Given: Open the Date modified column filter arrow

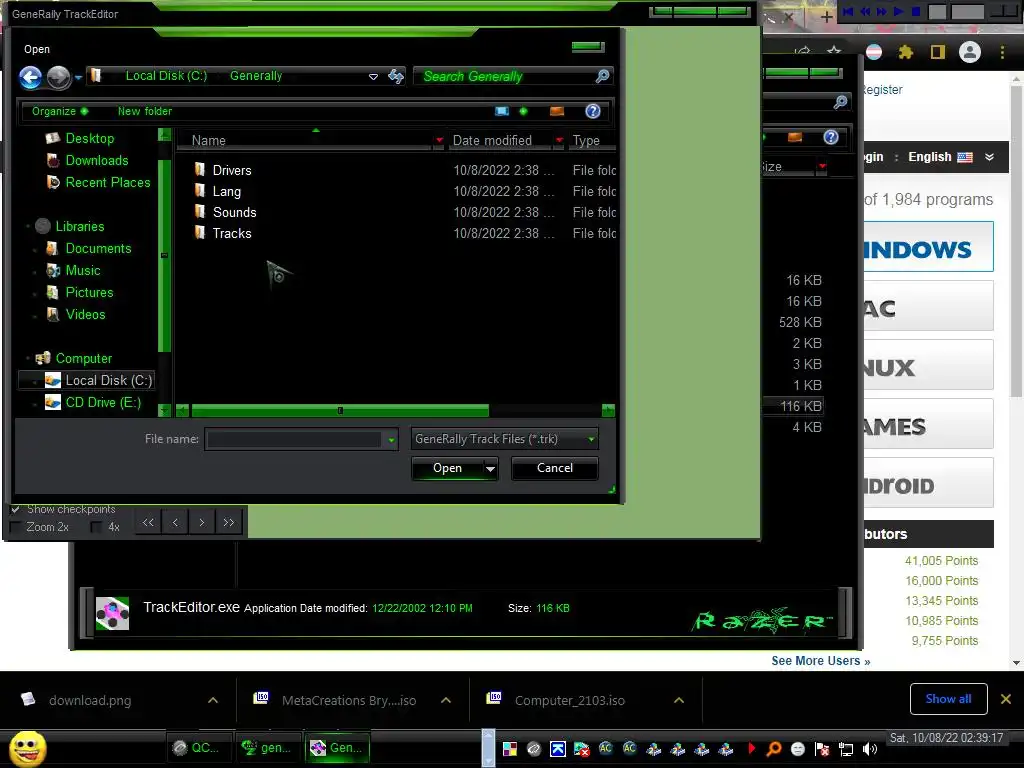Looking at the screenshot, I should coord(559,140).
